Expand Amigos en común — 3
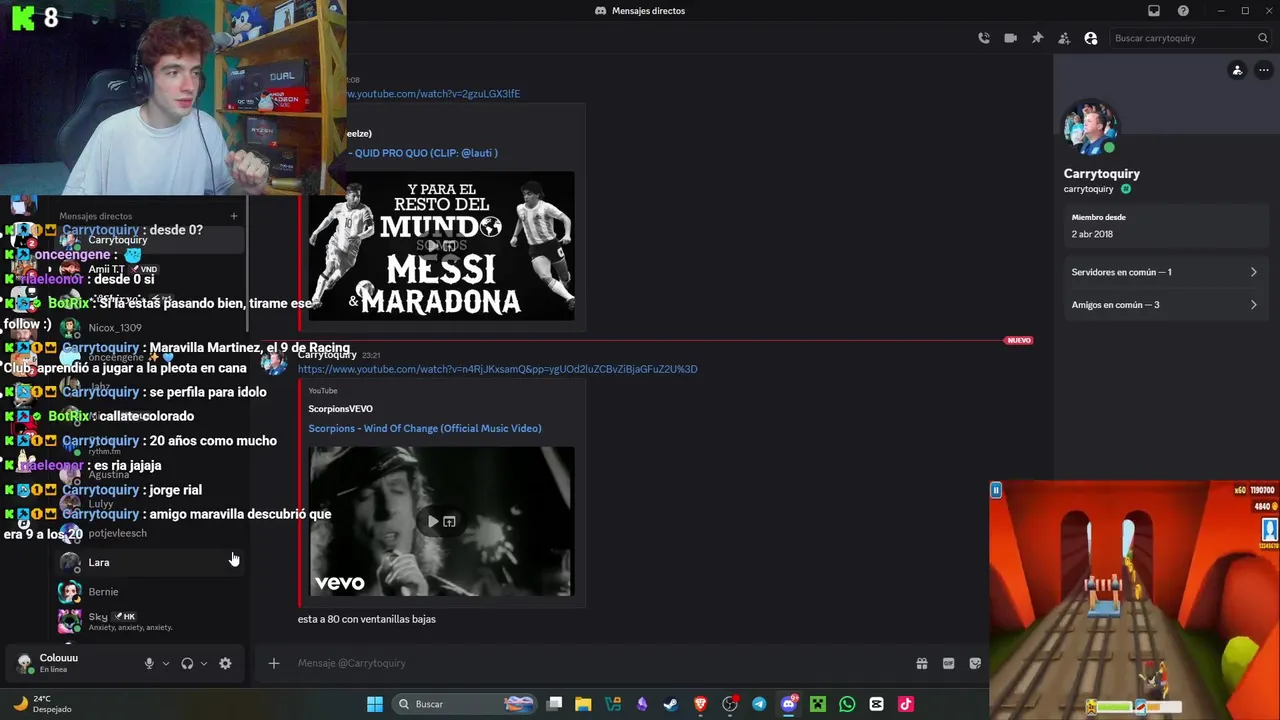 click(1164, 305)
